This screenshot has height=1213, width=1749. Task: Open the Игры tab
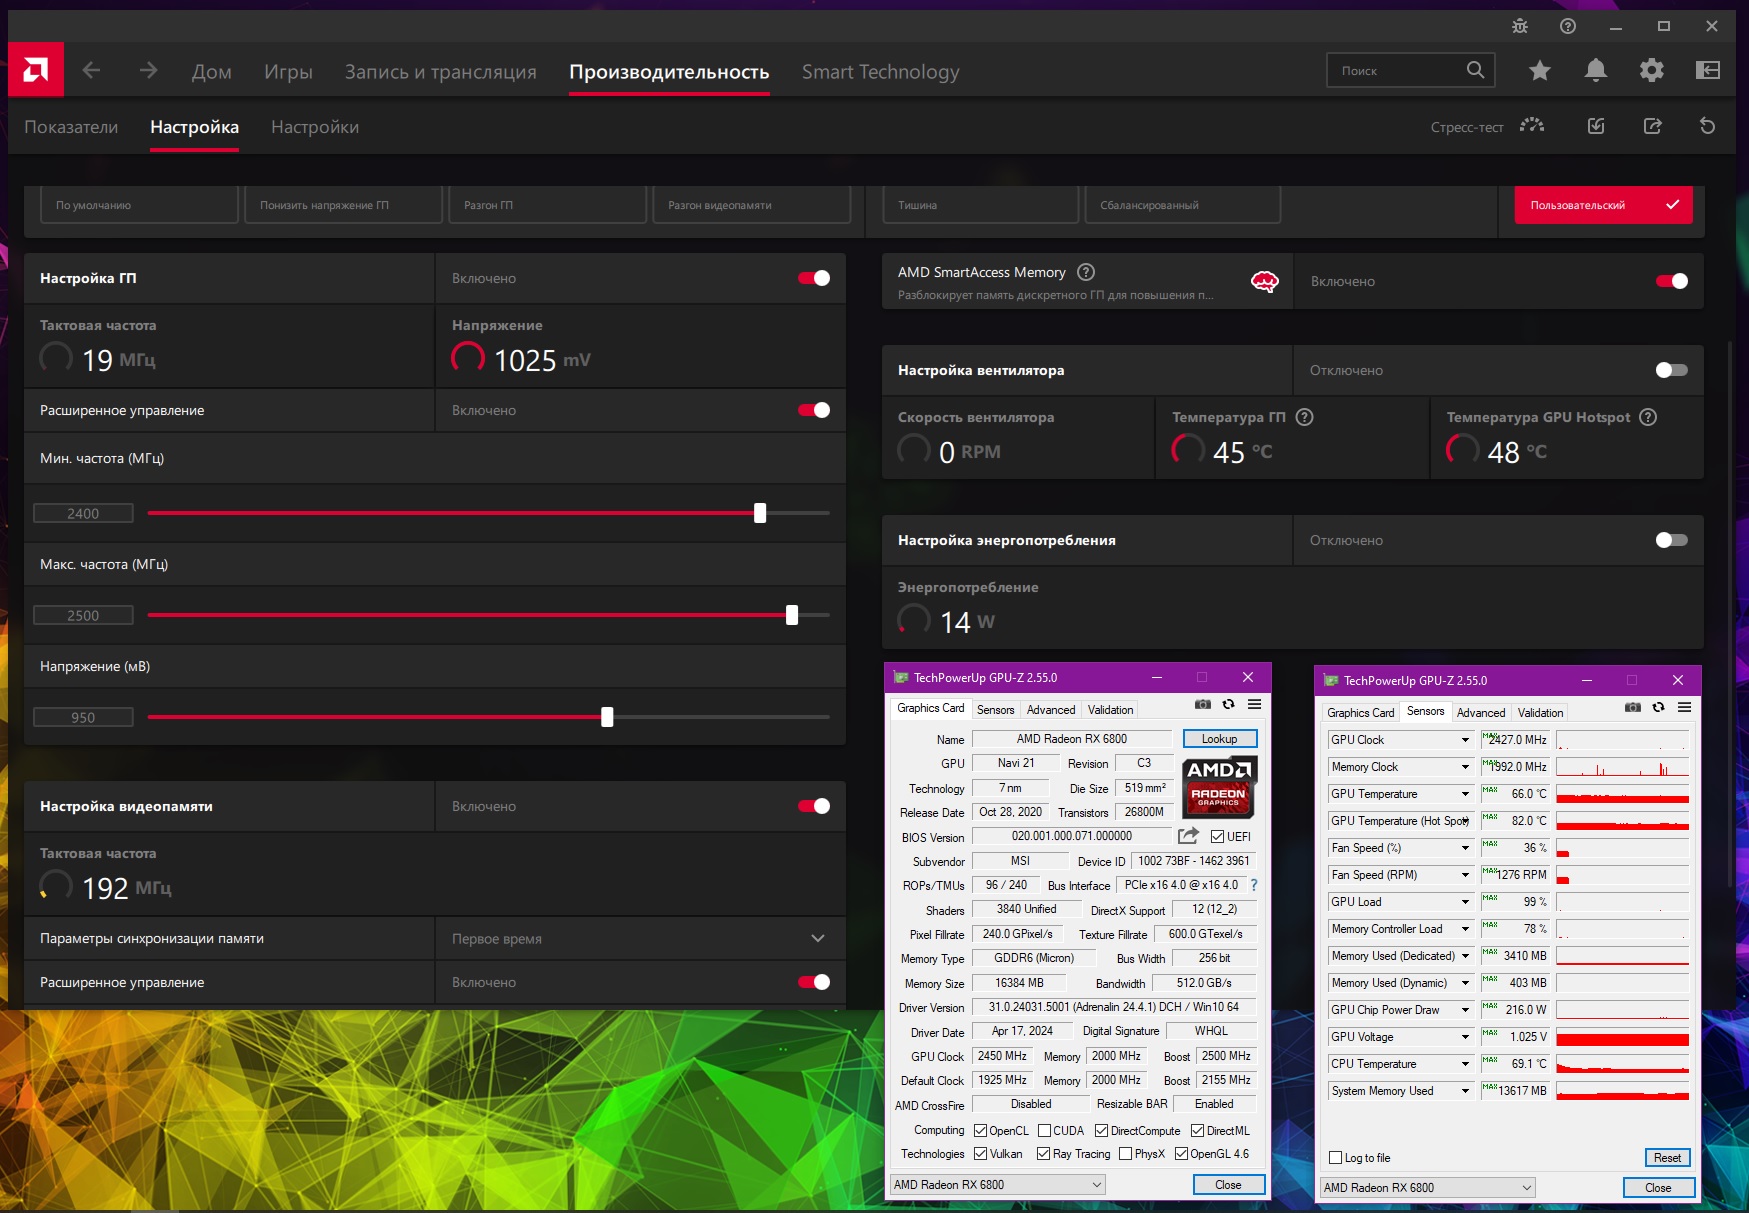(x=288, y=72)
